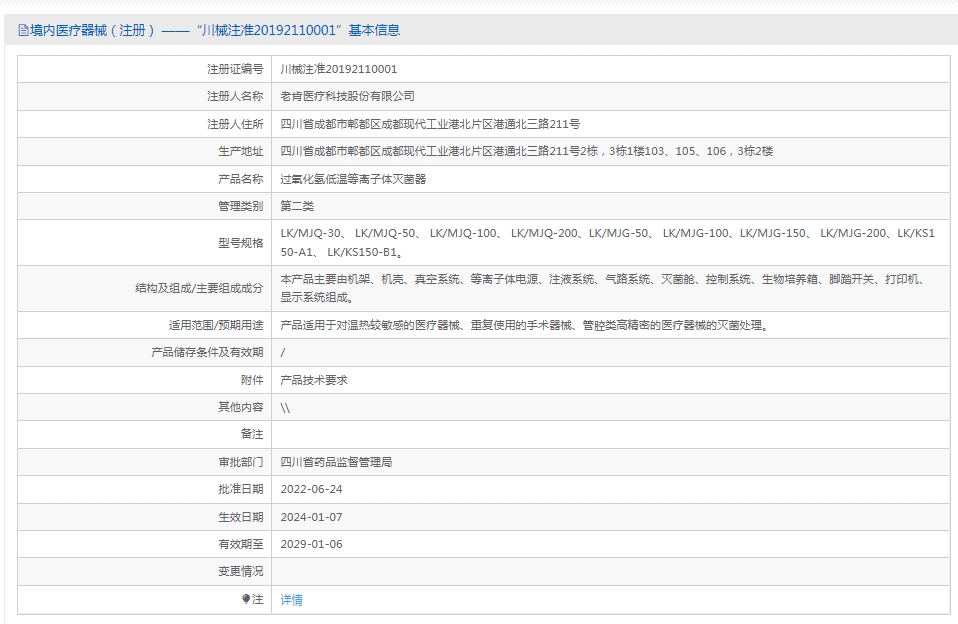Image resolution: width=958 pixels, height=624 pixels.
Task: Click approval date 2022-06-24
Action: click(x=312, y=489)
